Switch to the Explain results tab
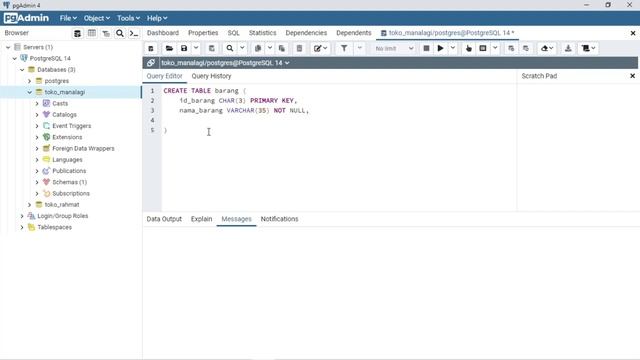 pos(202,219)
